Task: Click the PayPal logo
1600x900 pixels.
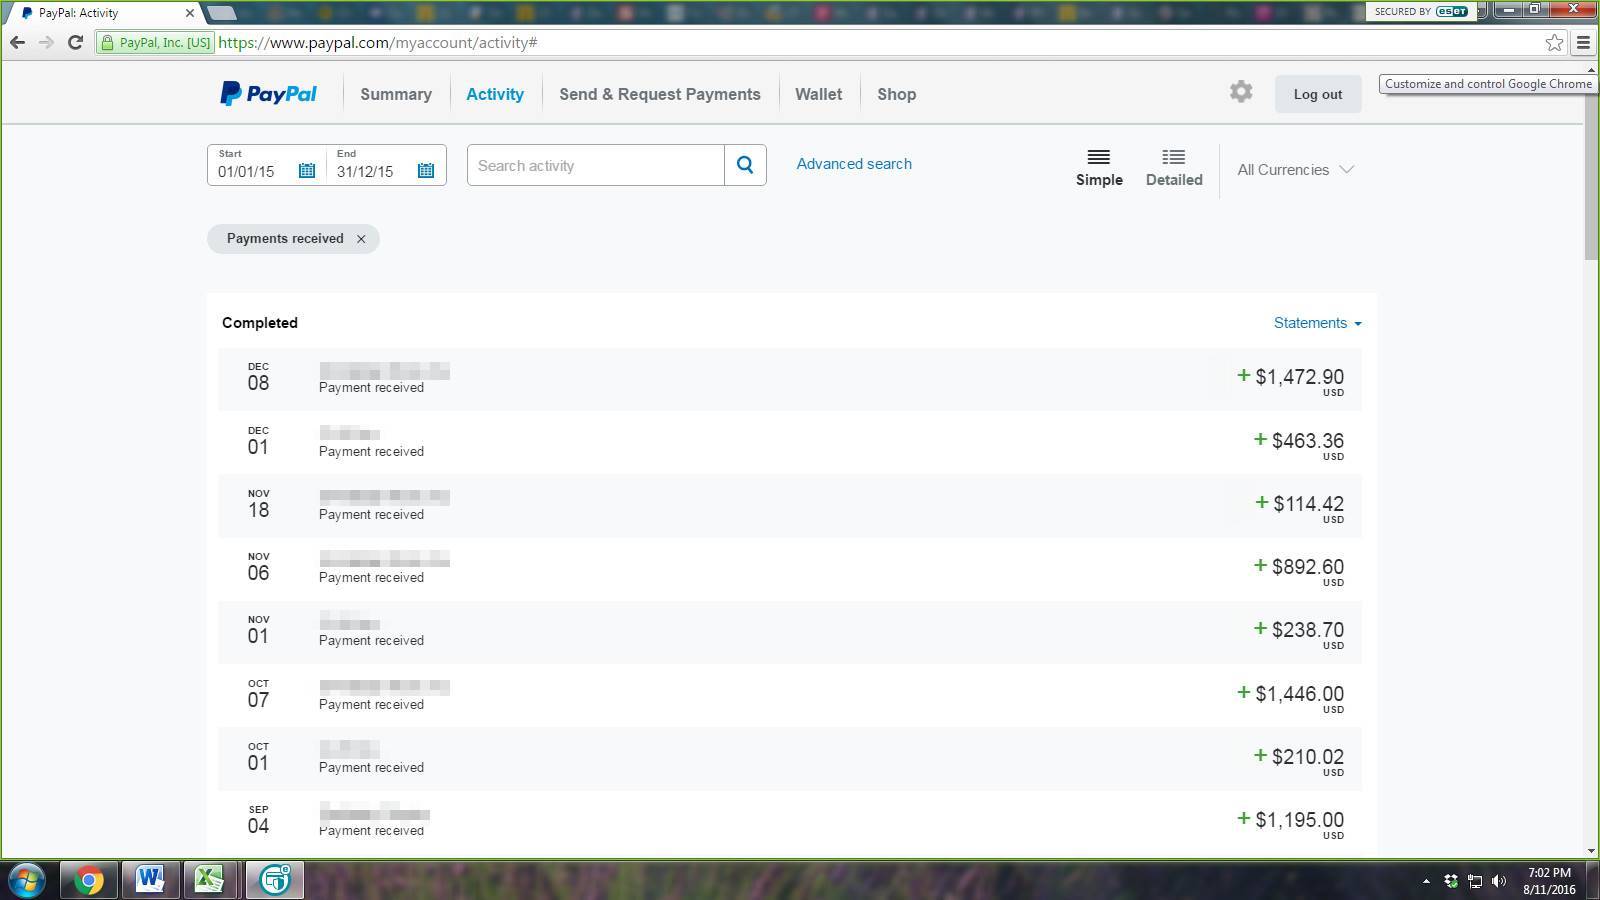Action: (268, 94)
